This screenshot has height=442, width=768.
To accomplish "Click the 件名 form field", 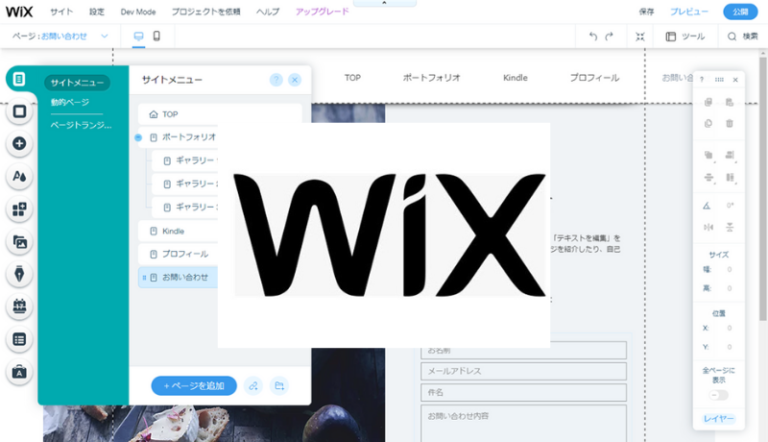I will coord(524,392).
